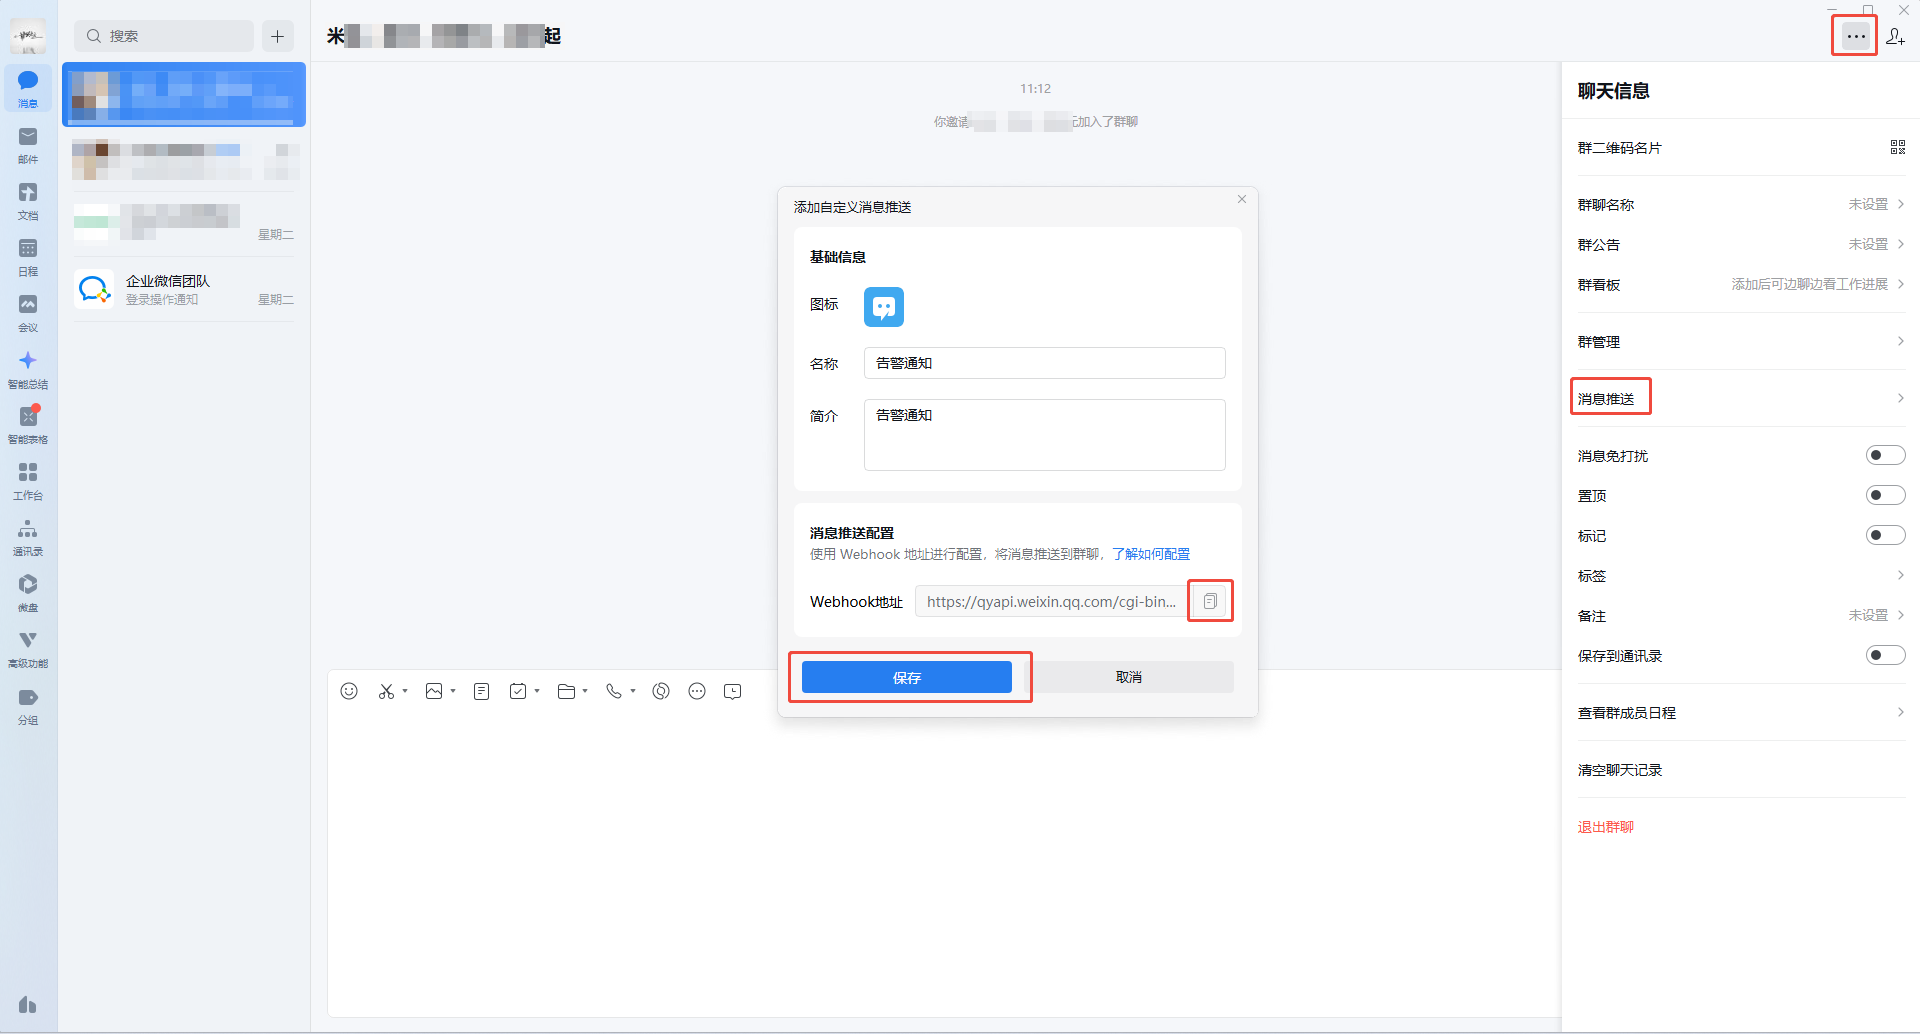Open the group QR code card icon
1920x1034 pixels.
pyautogui.click(x=1897, y=147)
